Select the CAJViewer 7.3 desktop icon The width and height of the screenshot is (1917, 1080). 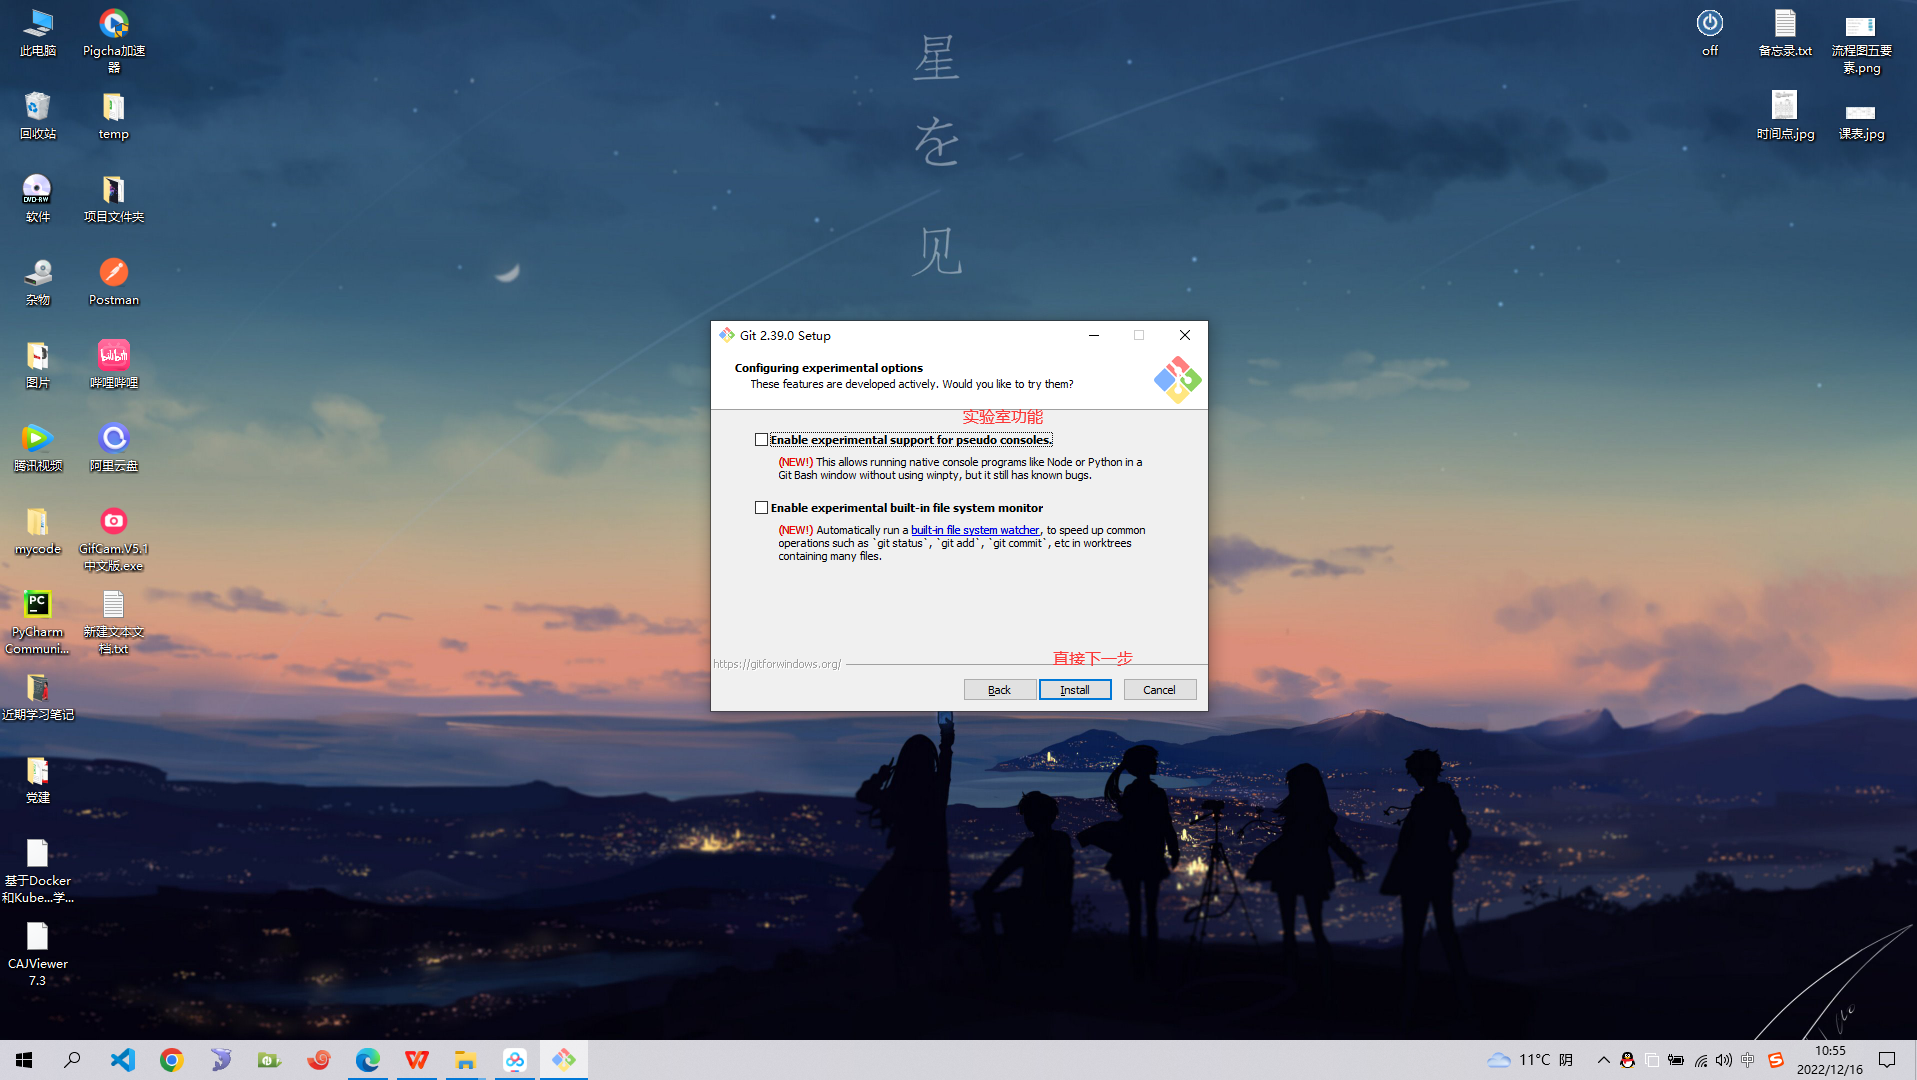38,954
